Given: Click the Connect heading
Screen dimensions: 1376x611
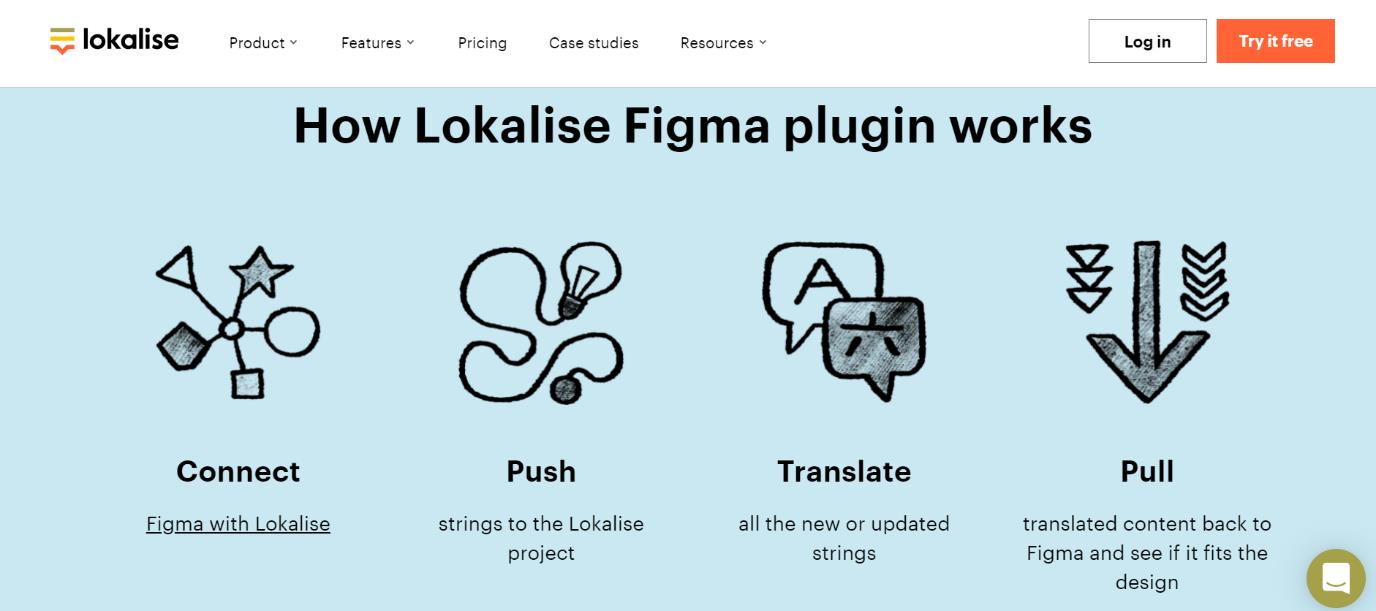Looking at the screenshot, I should (x=238, y=471).
